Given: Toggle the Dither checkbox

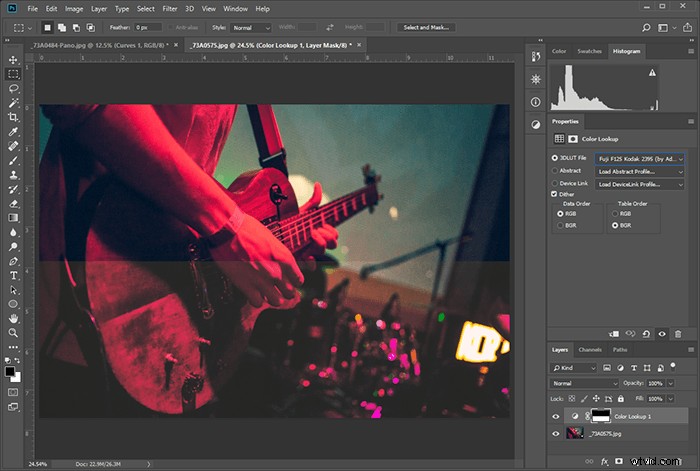Looking at the screenshot, I should tap(554, 194).
